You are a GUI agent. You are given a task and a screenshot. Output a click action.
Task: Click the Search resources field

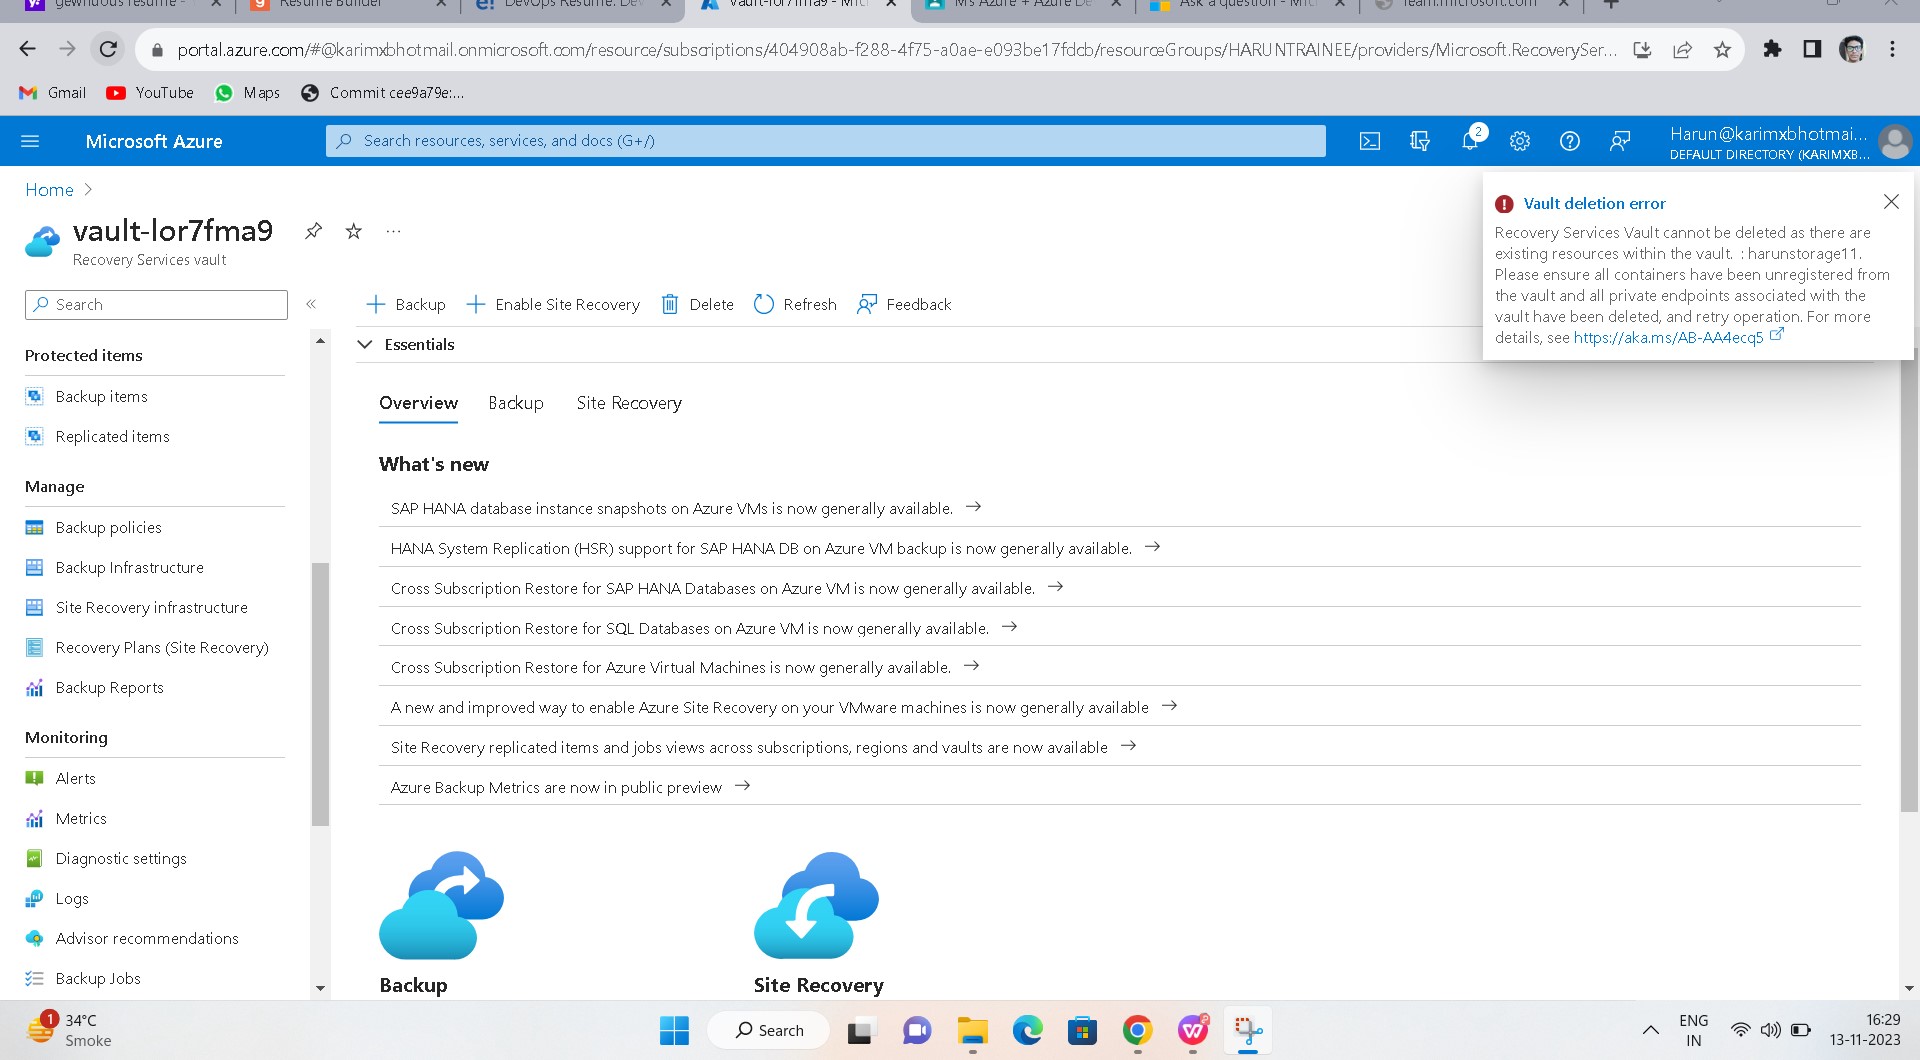[824, 141]
